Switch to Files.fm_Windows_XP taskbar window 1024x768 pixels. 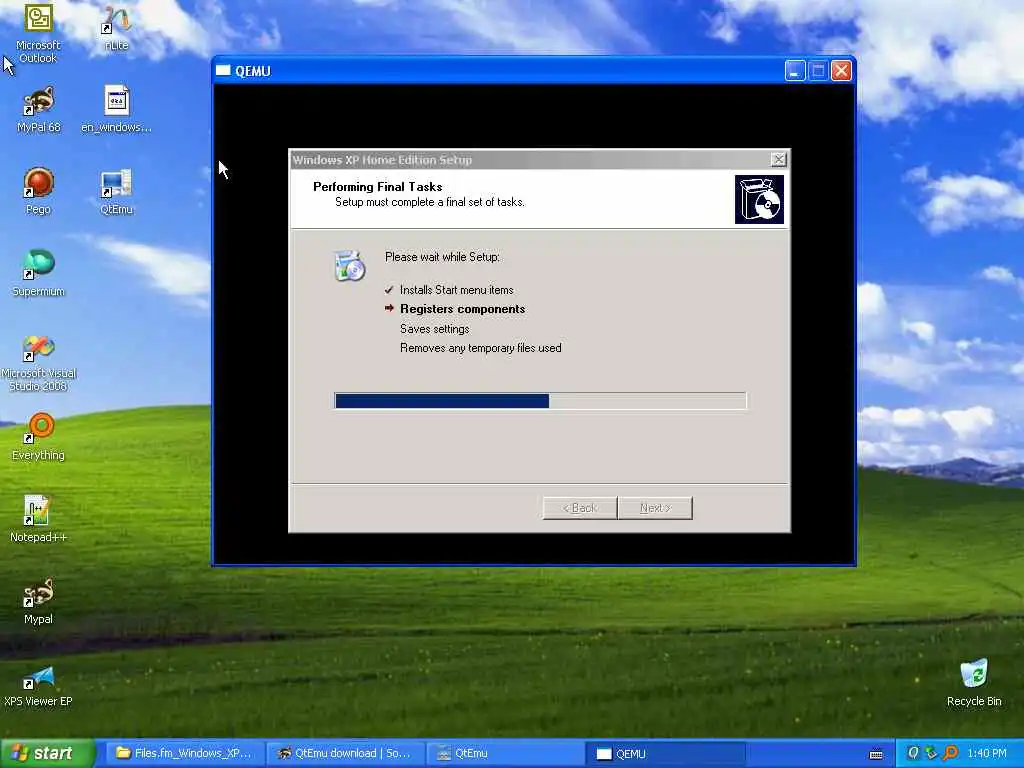coord(185,754)
